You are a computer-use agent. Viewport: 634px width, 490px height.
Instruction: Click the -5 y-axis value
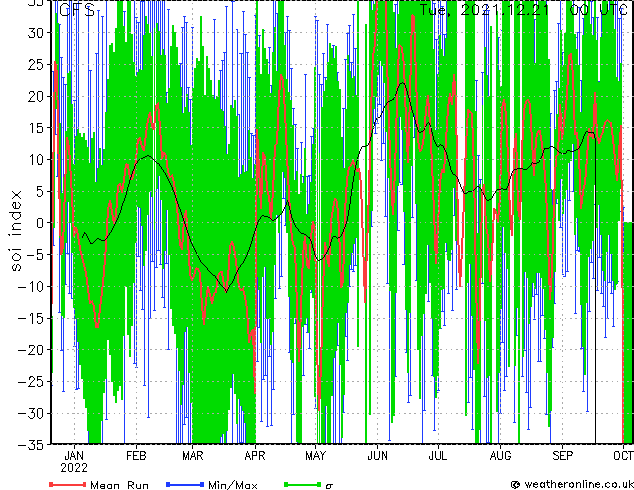click(35, 255)
